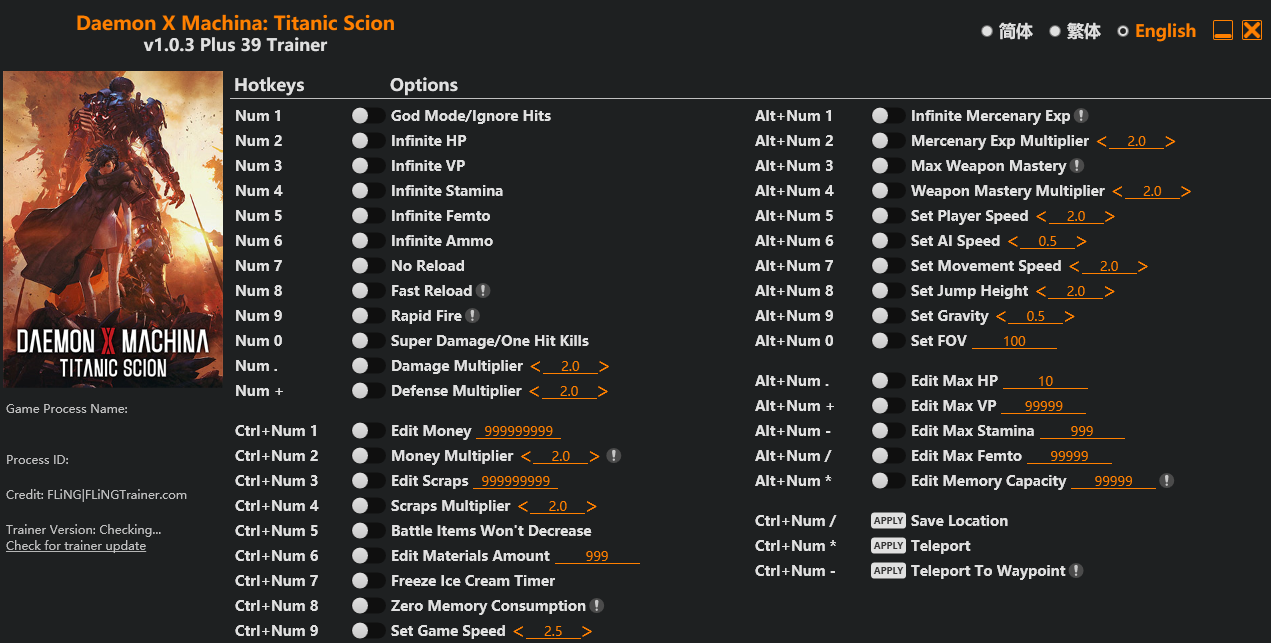The height and width of the screenshot is (643, 1271).
Task: Minimize the trainer window
Action: pyautogui.click(x=1223, y=30)
